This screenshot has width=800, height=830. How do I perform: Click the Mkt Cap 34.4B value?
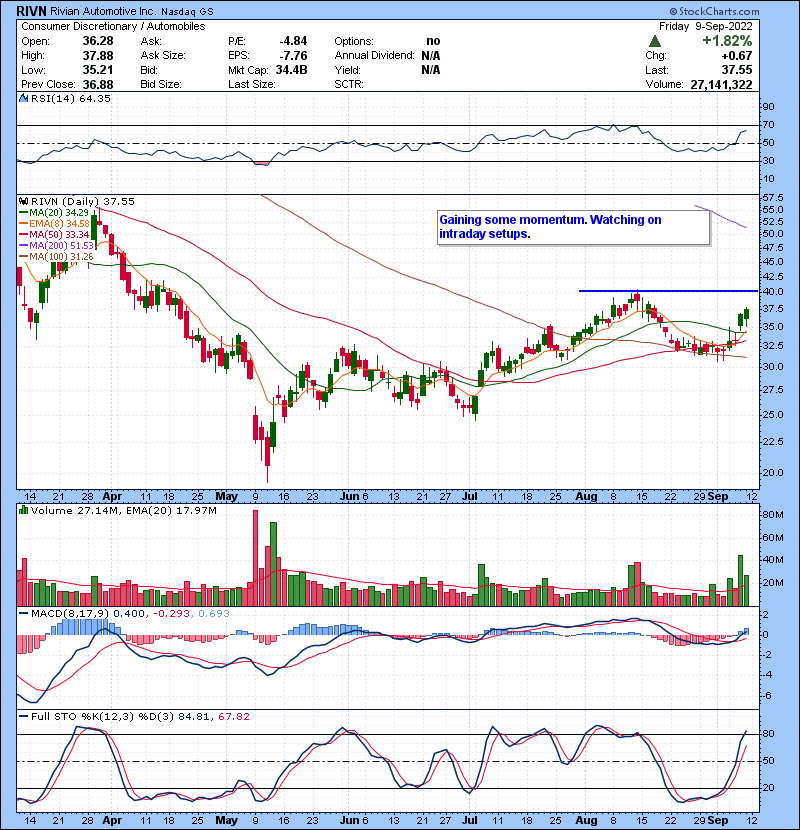291,70
